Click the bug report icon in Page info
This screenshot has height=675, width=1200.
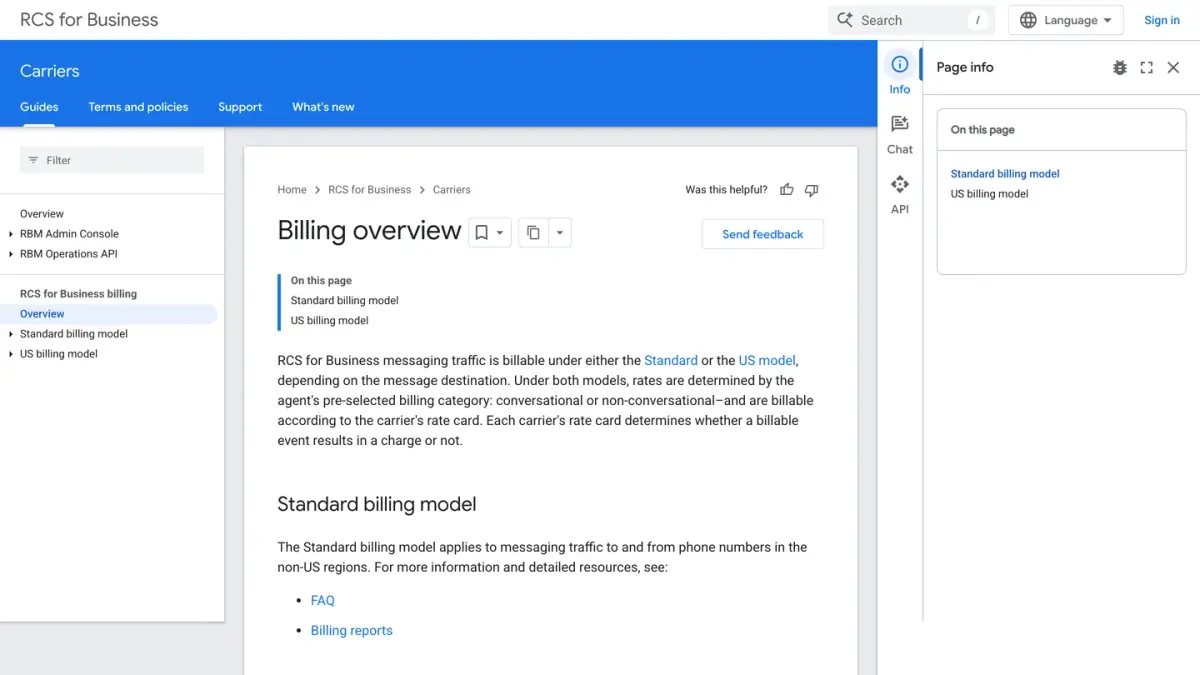click(1120, 67)
